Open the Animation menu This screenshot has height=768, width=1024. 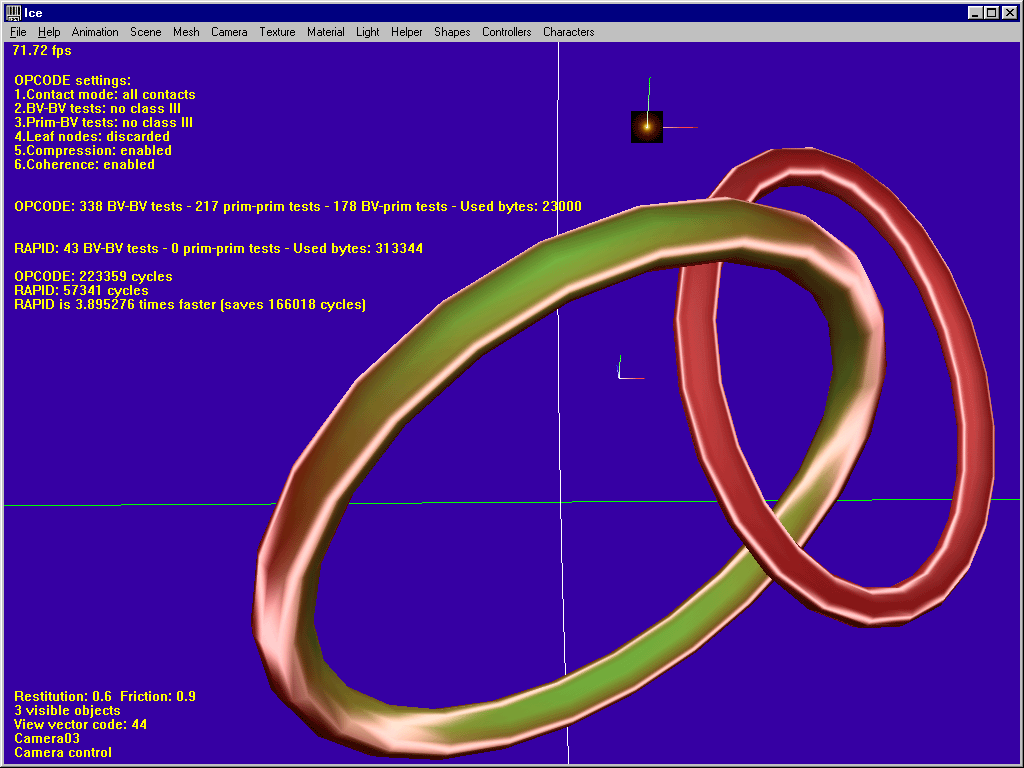95,32
